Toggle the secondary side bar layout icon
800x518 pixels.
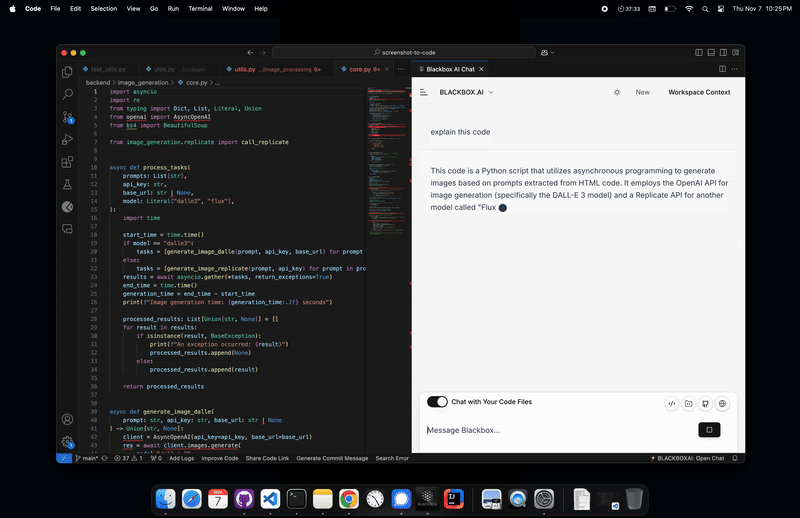click(x=723, y=53)
